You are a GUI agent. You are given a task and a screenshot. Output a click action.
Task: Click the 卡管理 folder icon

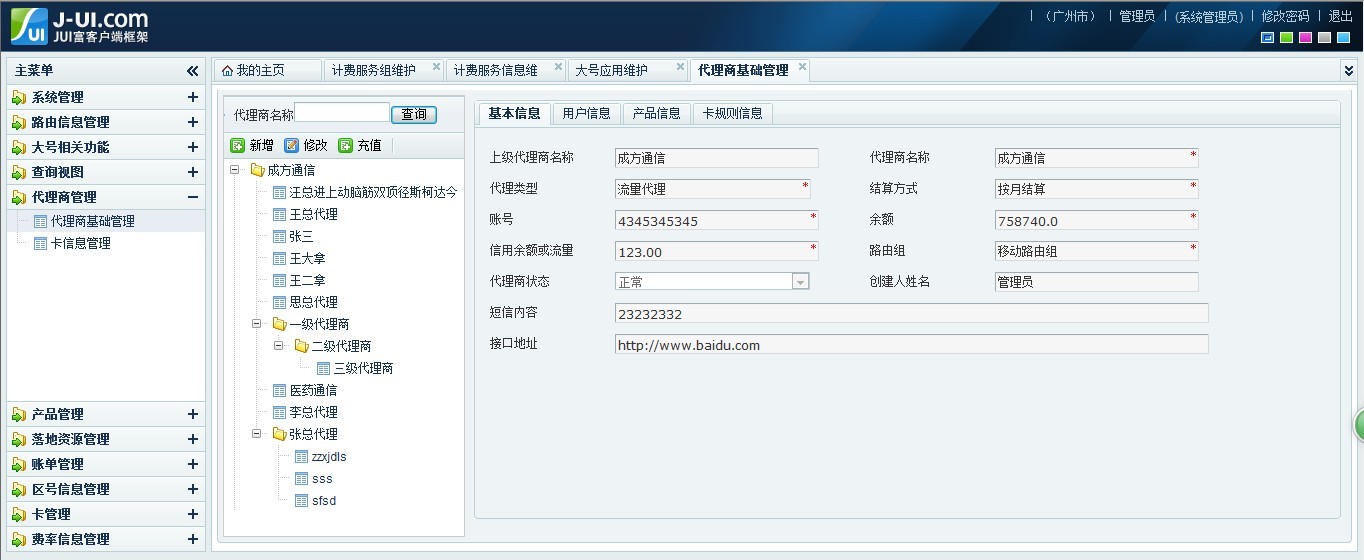click(19, 514)
